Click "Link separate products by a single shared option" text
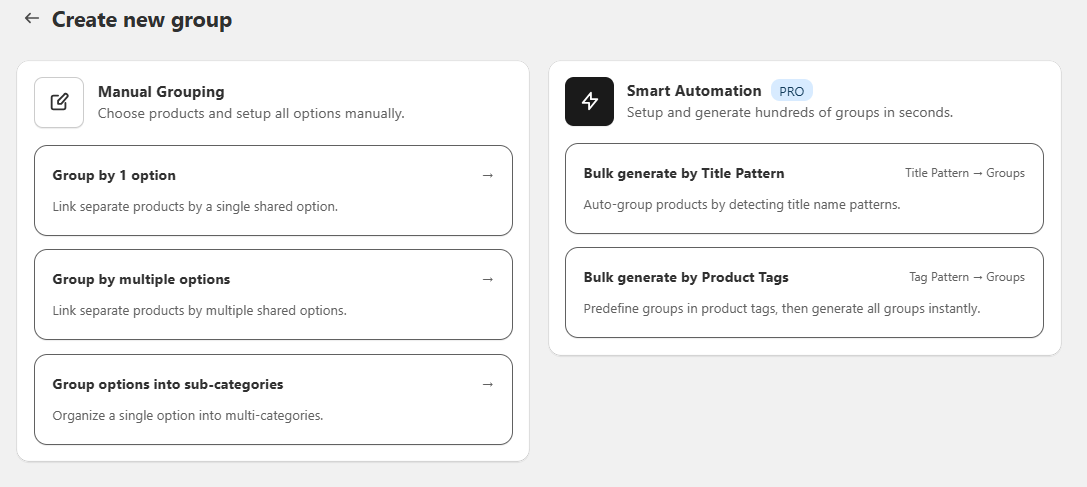Viewport: 1087px width, 487px height. click(195, 207)
